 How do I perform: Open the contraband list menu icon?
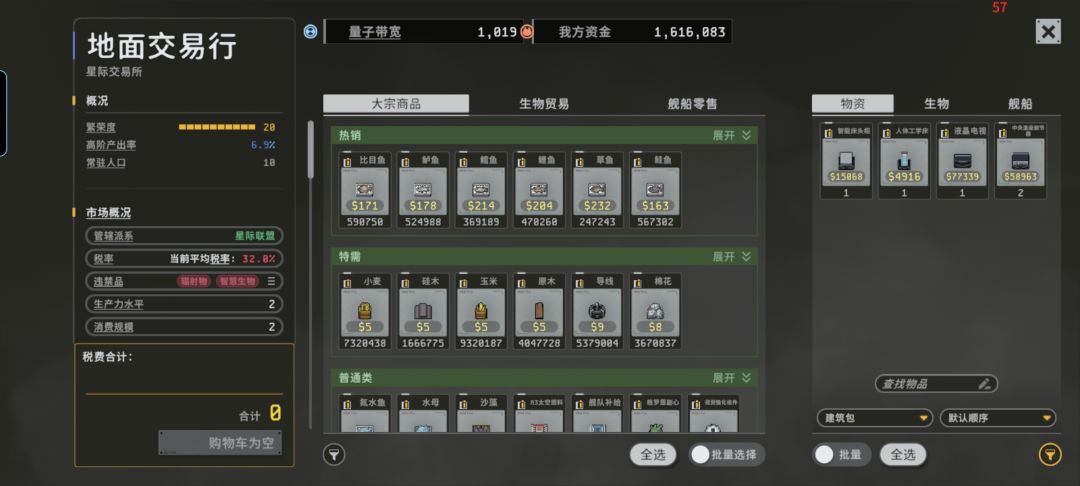coord(271,281)
